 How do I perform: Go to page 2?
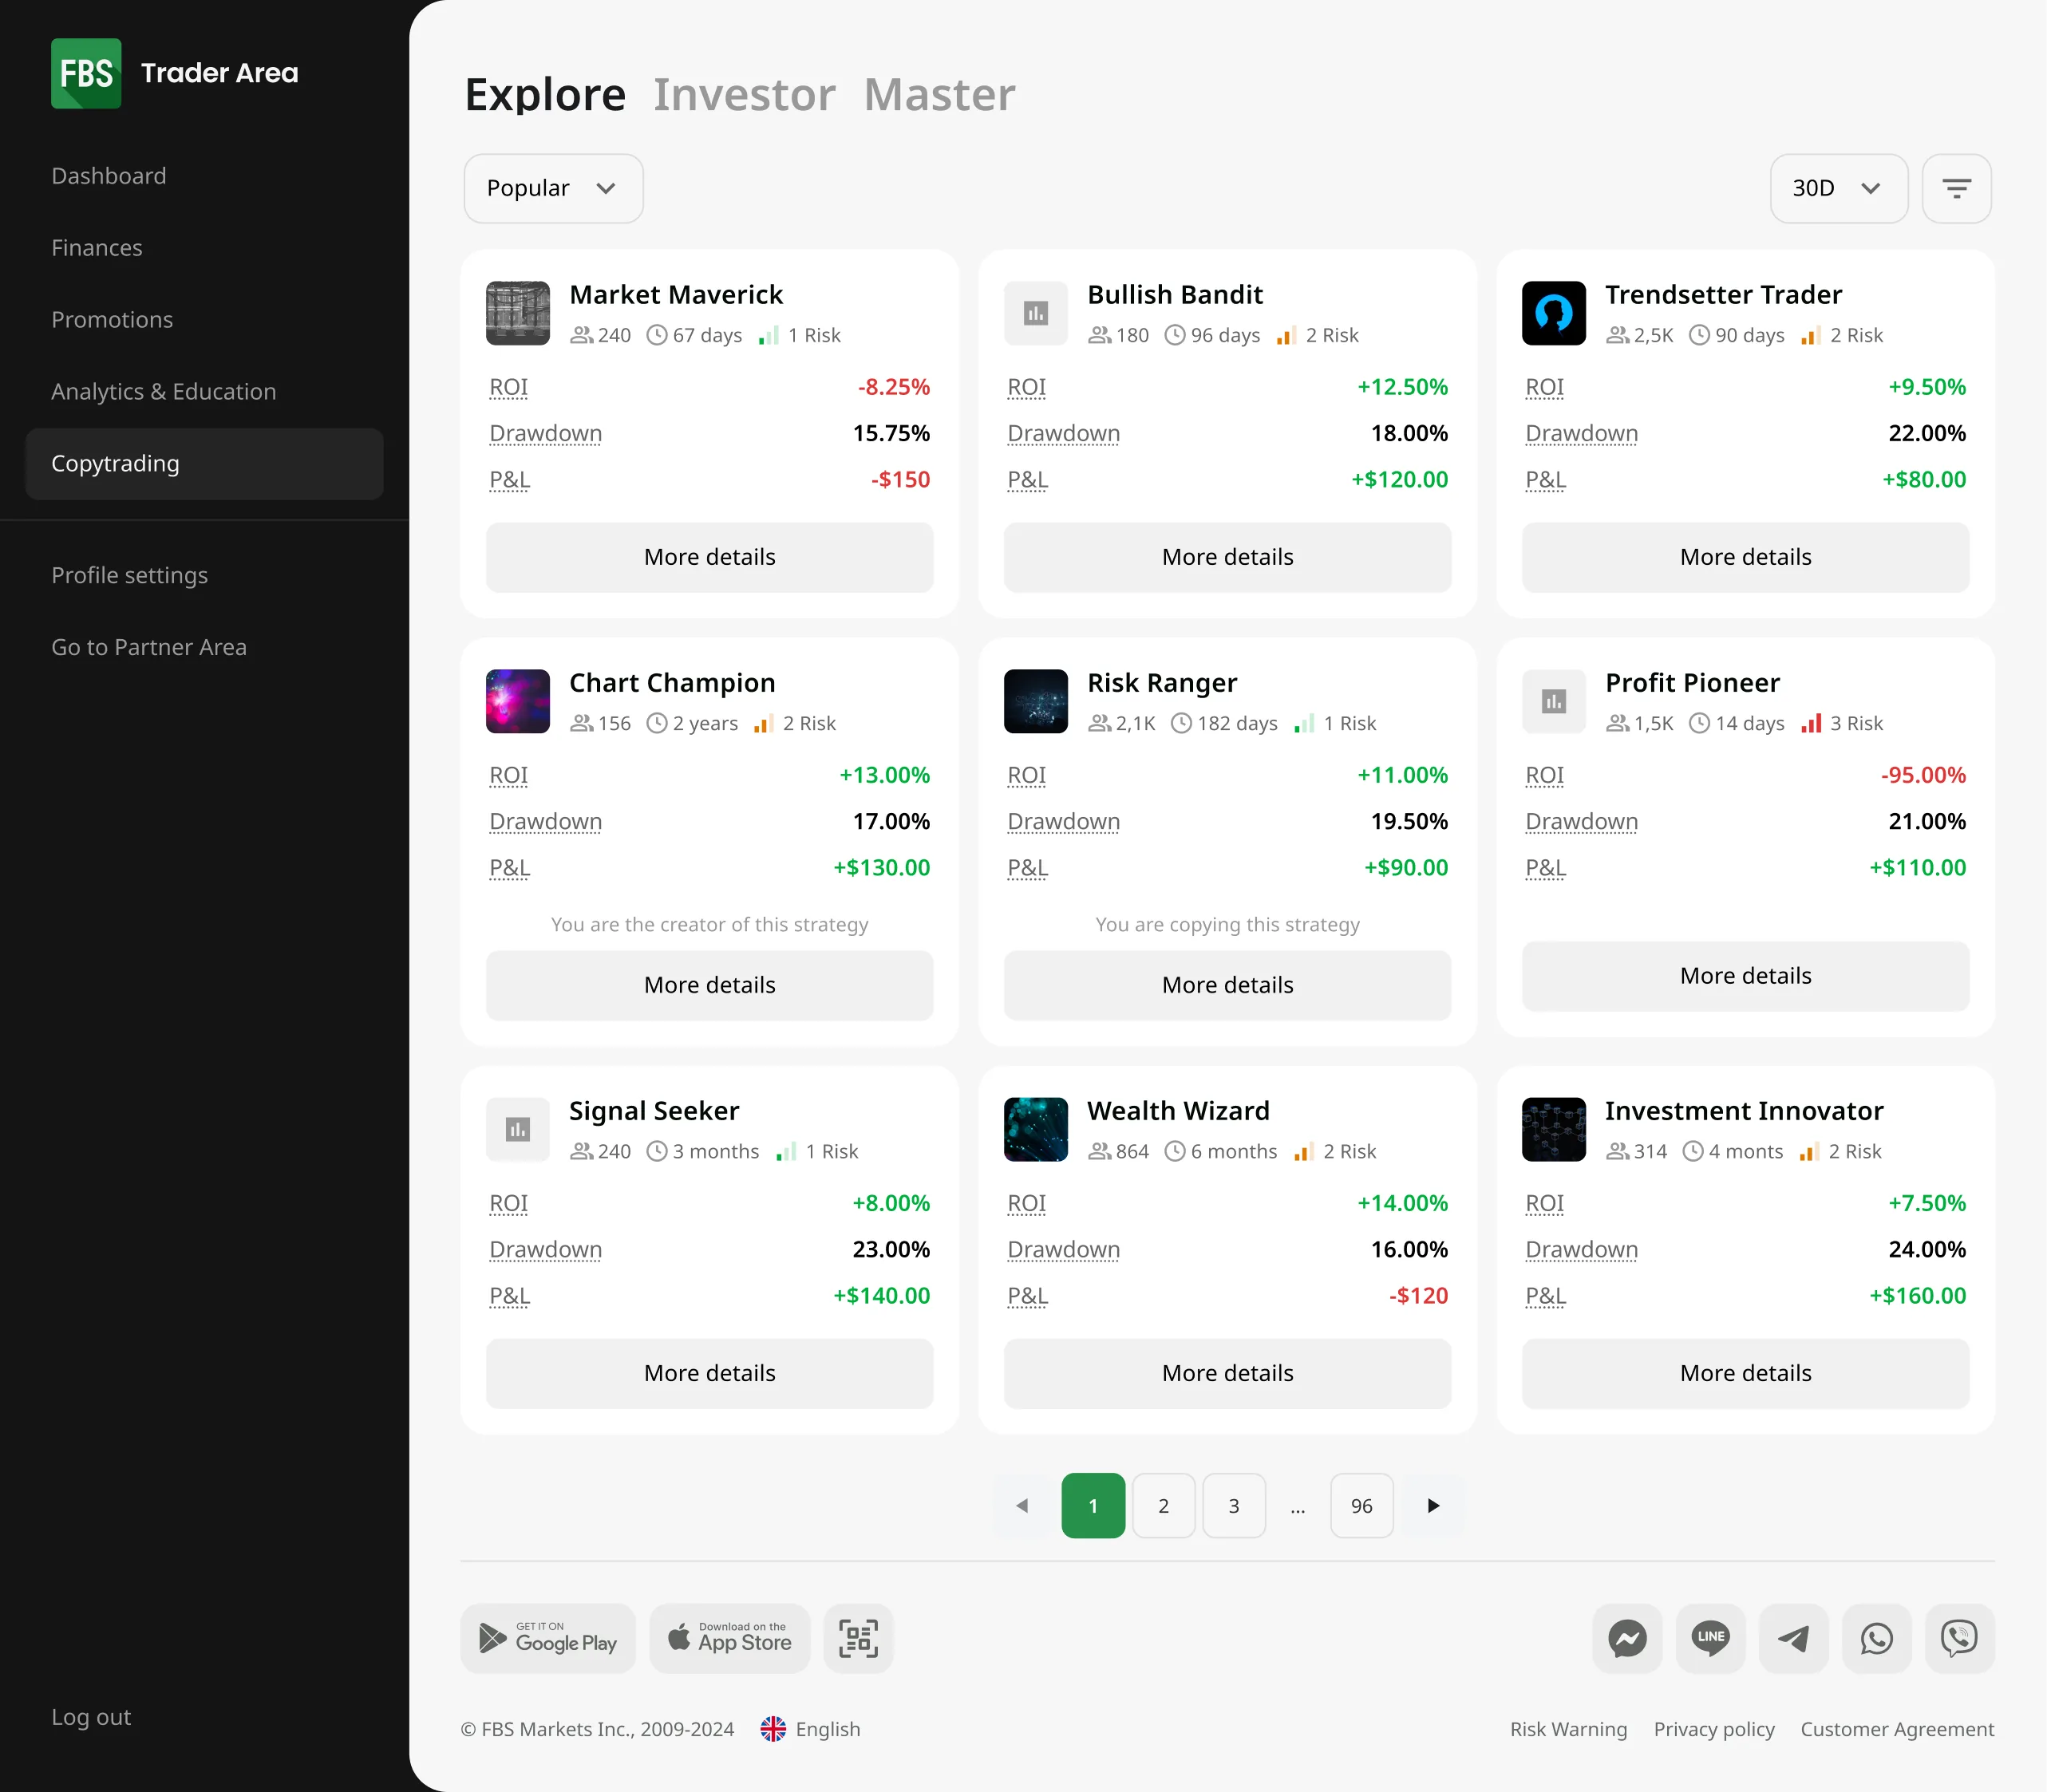click(x=1163, y=1505)
